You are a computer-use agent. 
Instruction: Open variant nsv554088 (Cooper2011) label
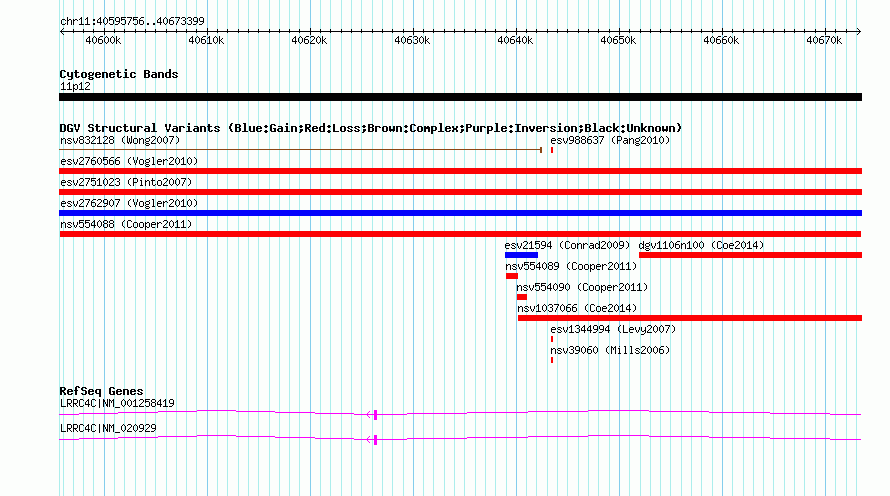(x=126, y=224)
